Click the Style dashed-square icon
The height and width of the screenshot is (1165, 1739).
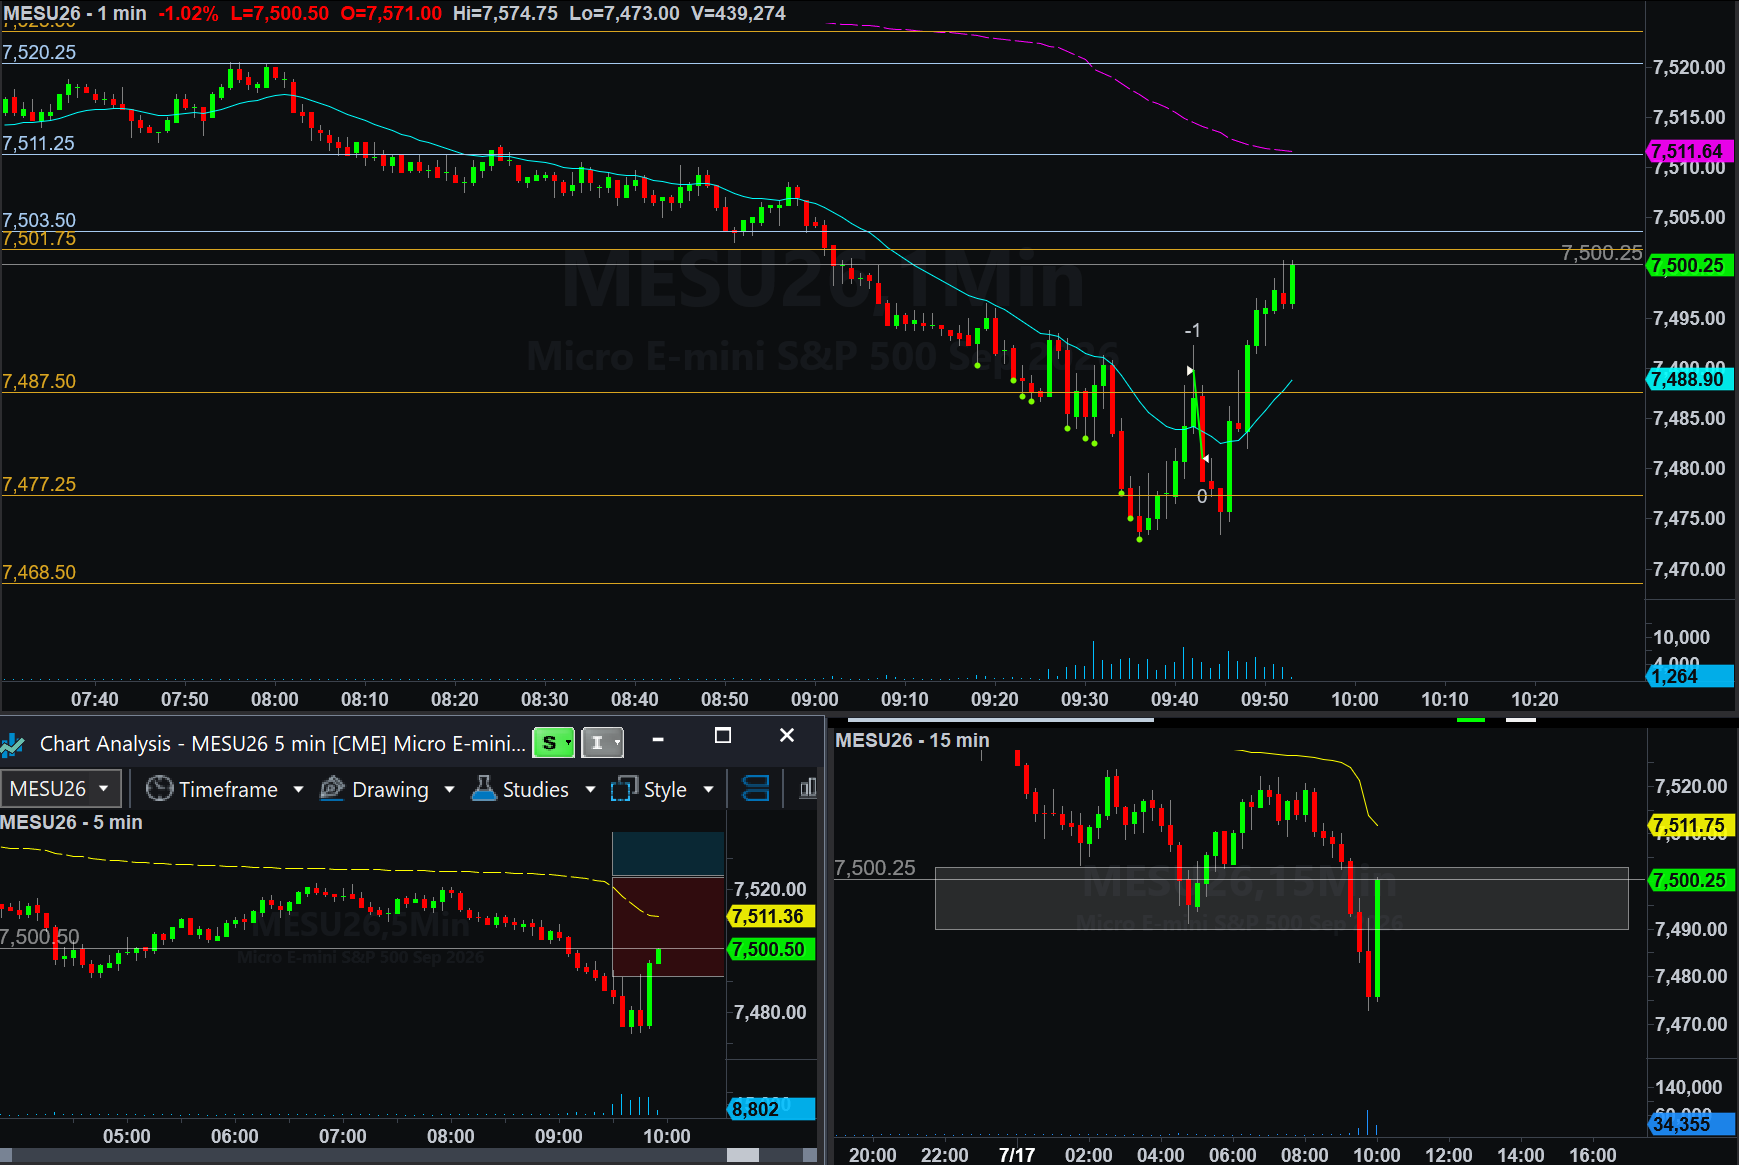pyautogui.click(x=624, y=789)
